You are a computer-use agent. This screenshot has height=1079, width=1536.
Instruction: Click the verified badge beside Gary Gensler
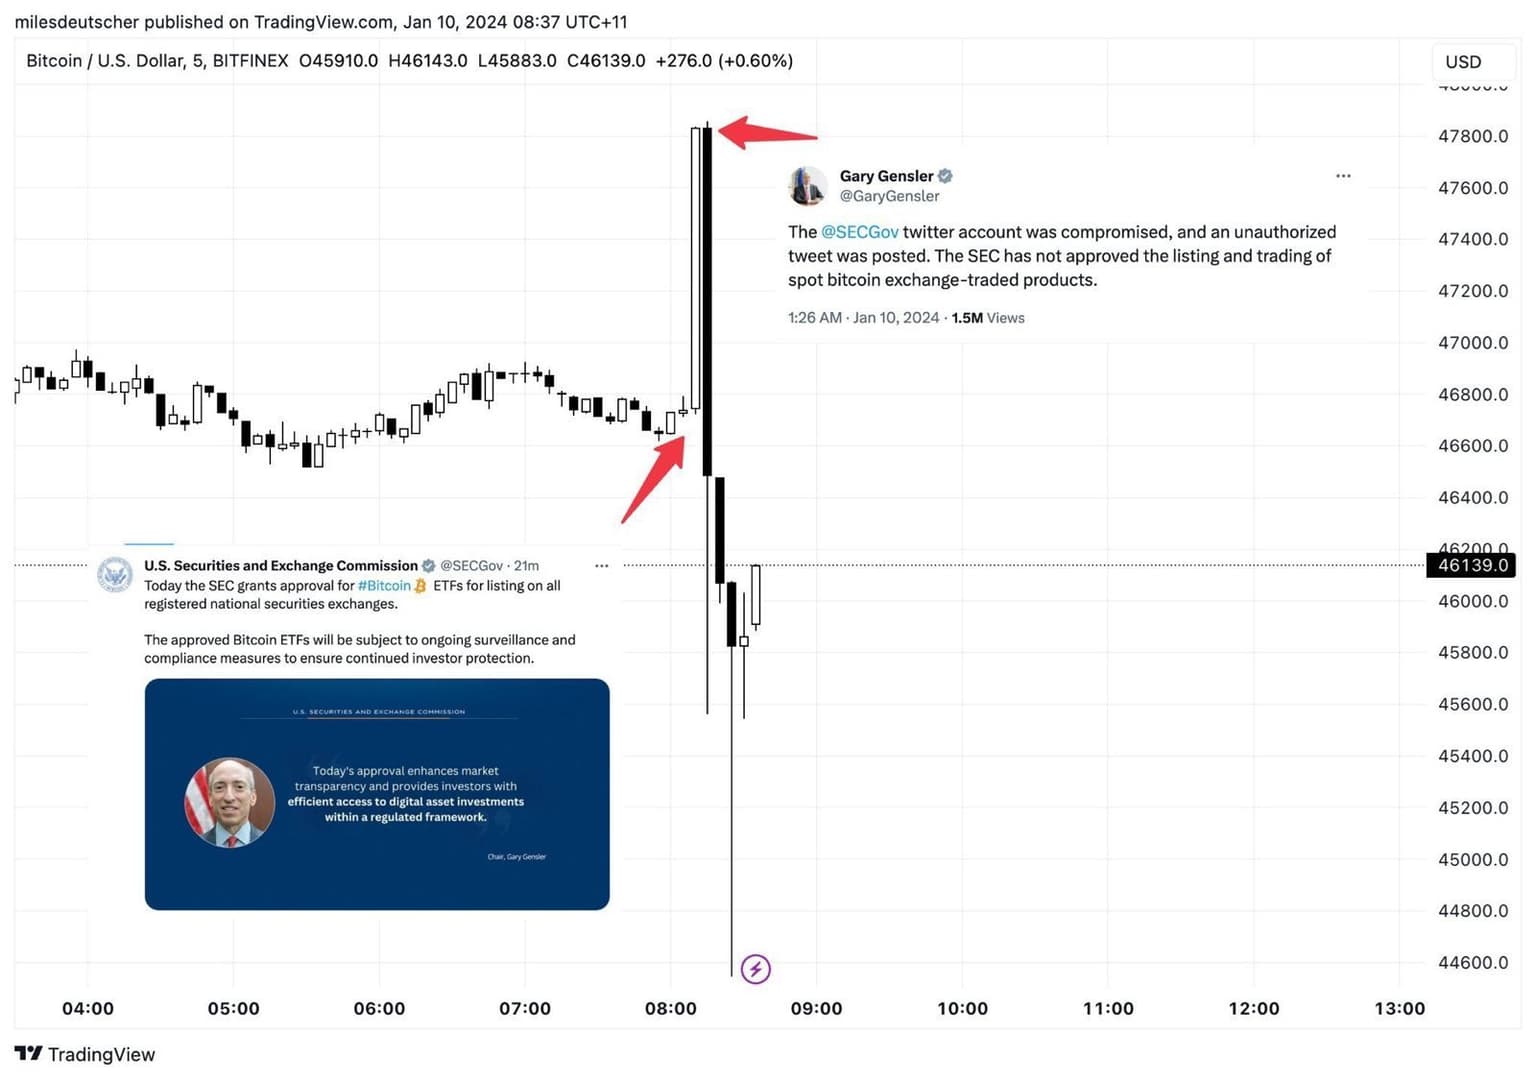[x=945, y=176]
